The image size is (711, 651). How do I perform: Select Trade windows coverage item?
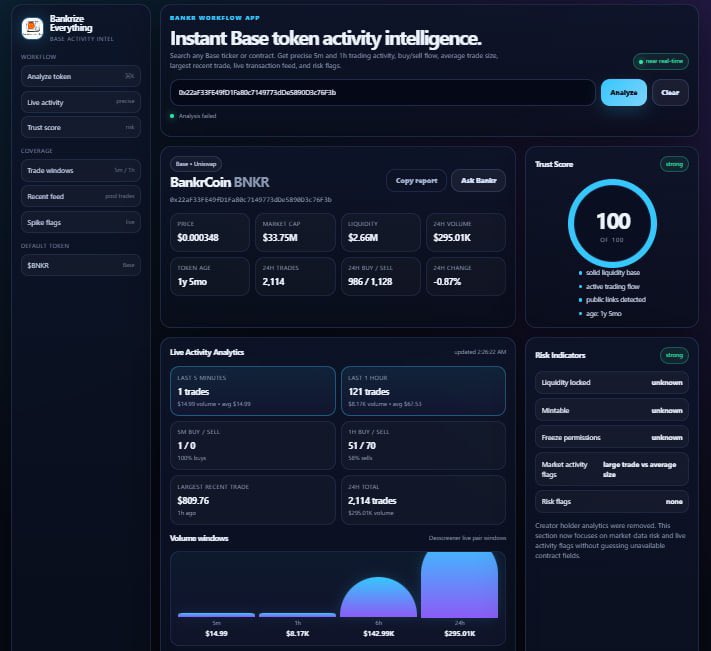tap(81, 170)
